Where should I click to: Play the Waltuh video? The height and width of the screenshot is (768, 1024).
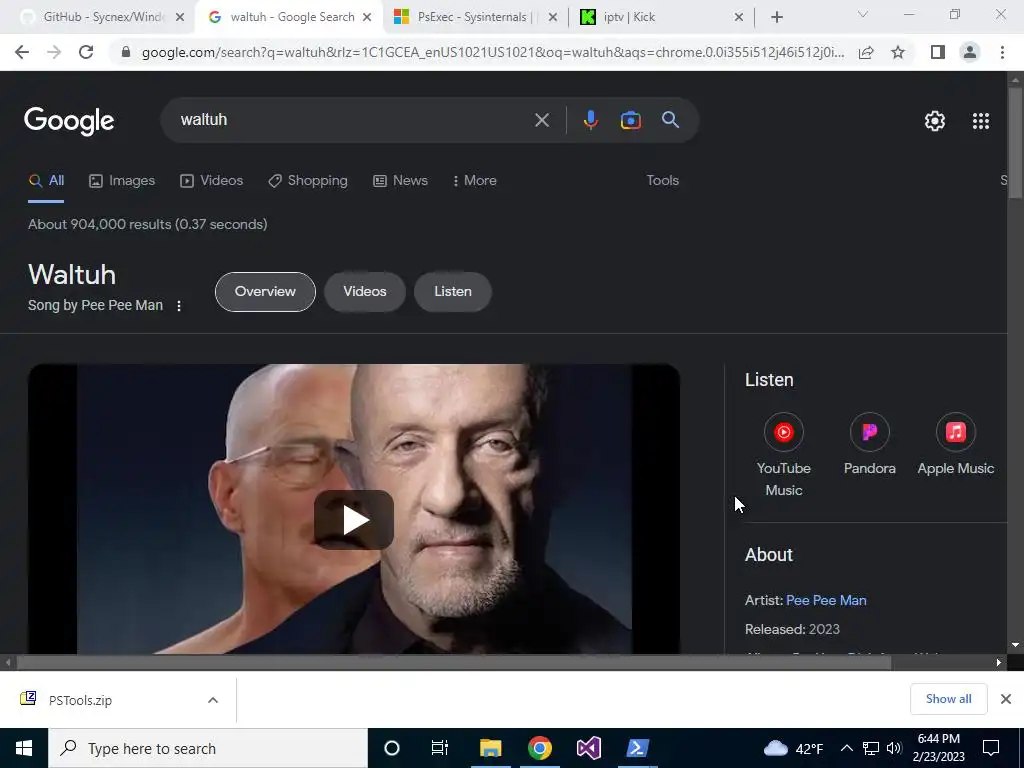click(x=354, y=520)
